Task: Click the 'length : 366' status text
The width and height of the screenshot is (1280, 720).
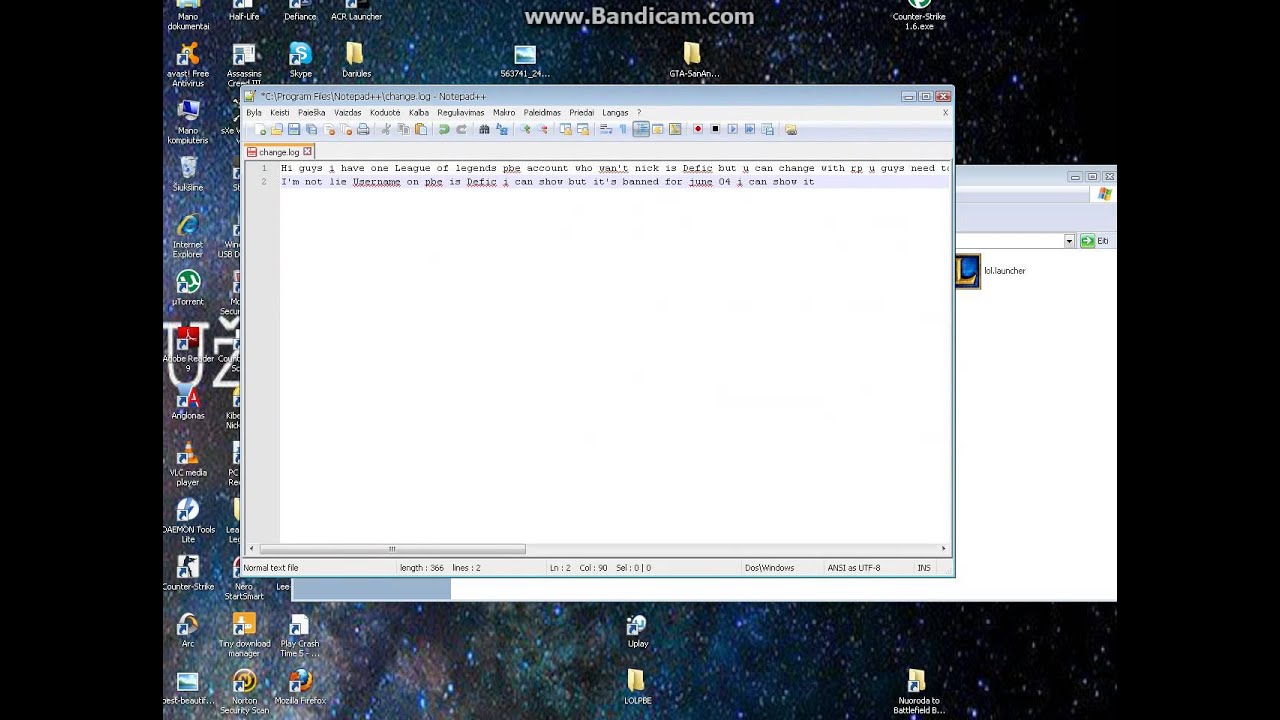Action: point(421,568)
